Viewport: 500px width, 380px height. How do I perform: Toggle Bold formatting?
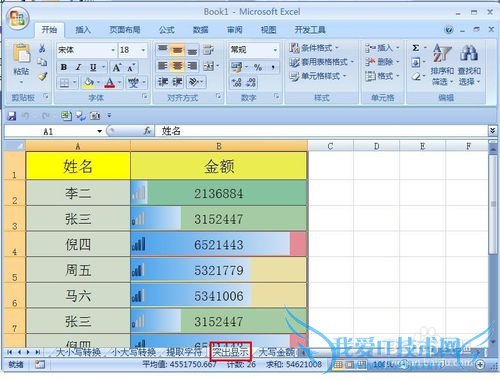pyautogui.click(x=64, y=68)
